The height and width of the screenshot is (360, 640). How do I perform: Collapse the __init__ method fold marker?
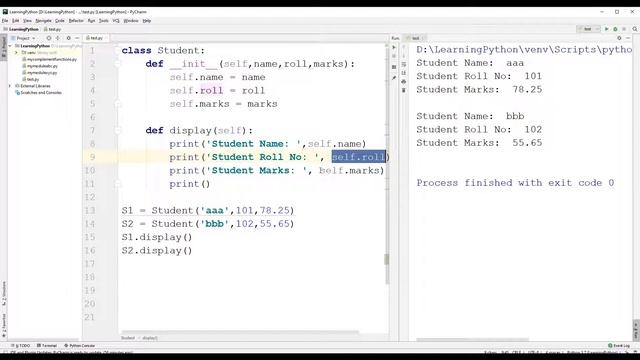118,64
